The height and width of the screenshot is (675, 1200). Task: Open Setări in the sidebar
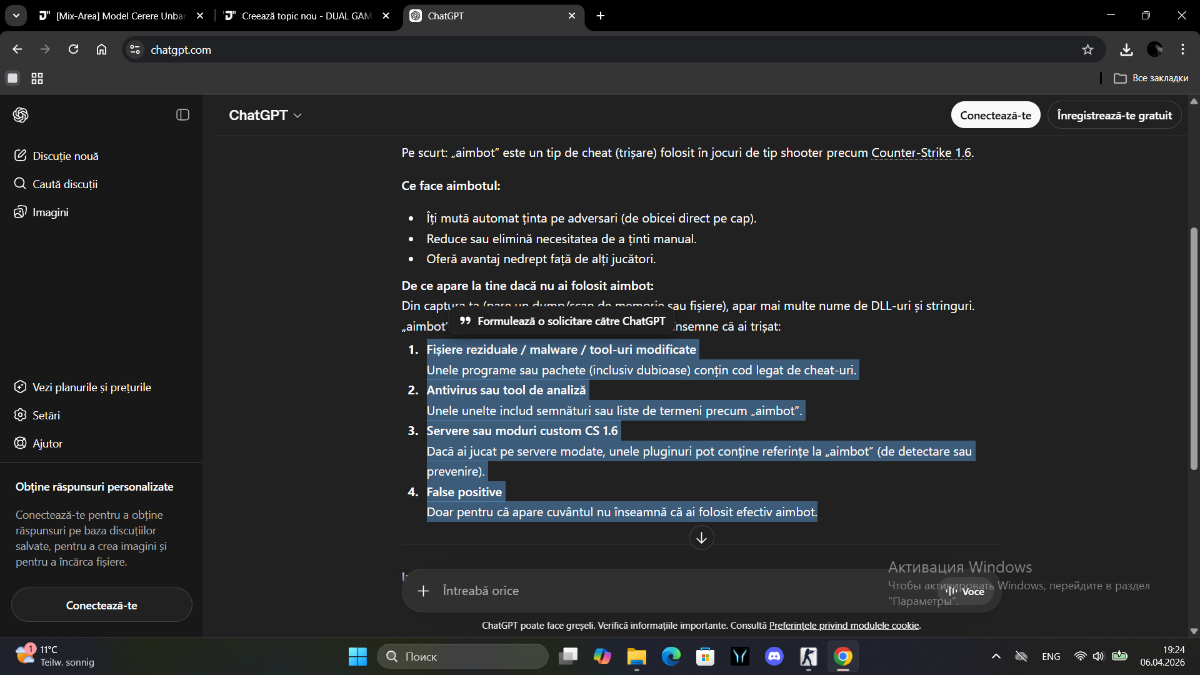pos(47,415)
